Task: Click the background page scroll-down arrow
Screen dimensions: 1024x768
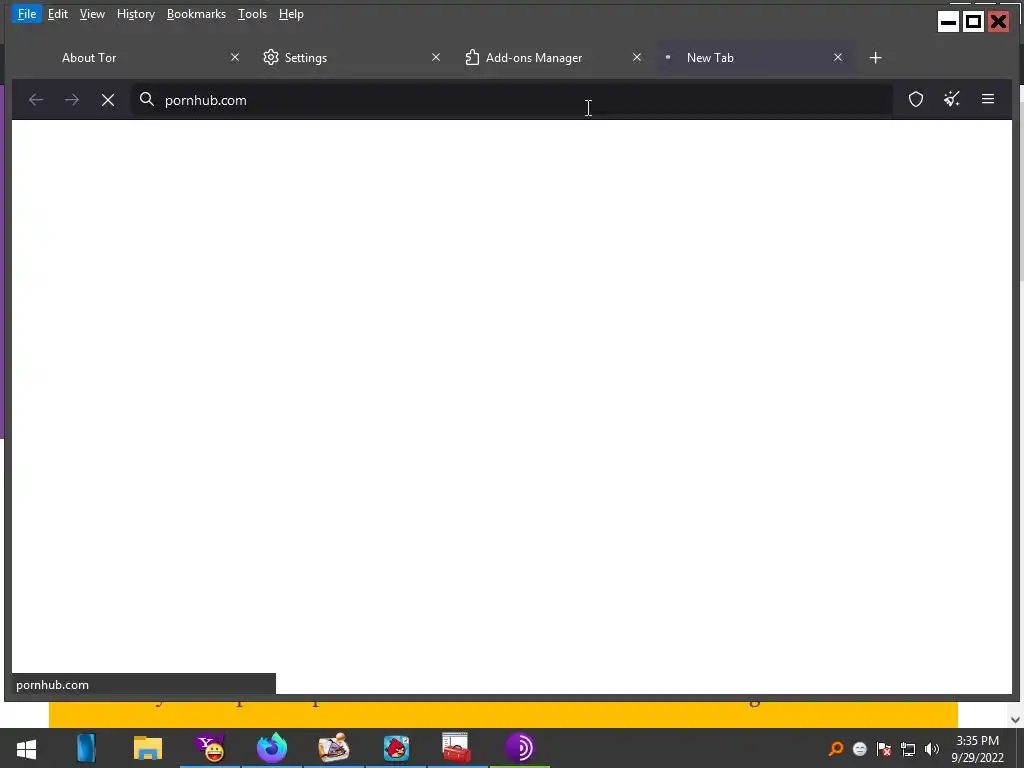Action: point(1015,720)
